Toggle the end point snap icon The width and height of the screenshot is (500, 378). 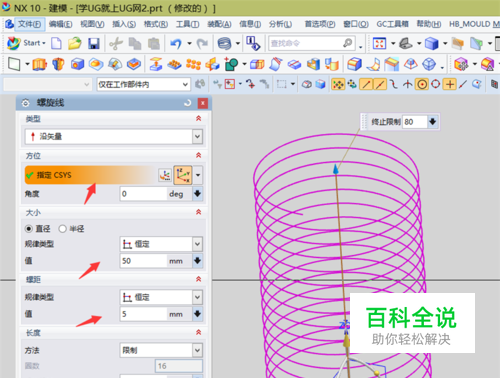point(366,84)
